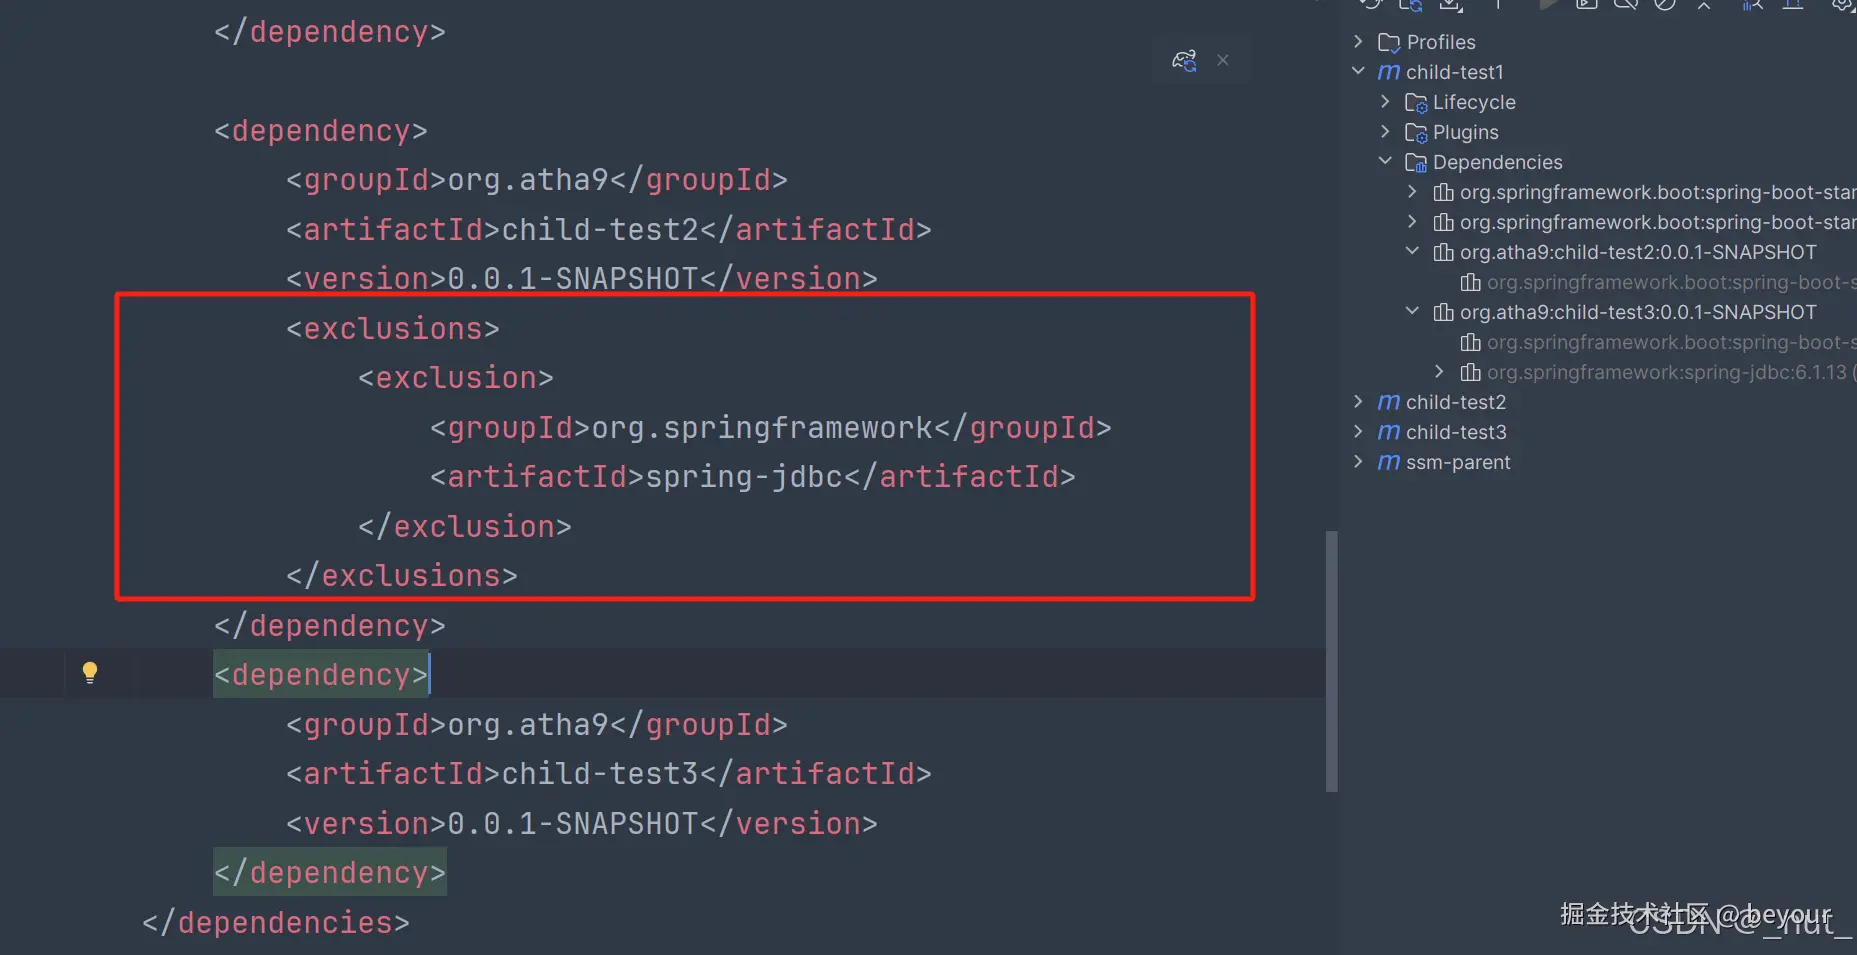Click the Maven module icon of child-test1
1857x955 pixels.
(1388, 72)
